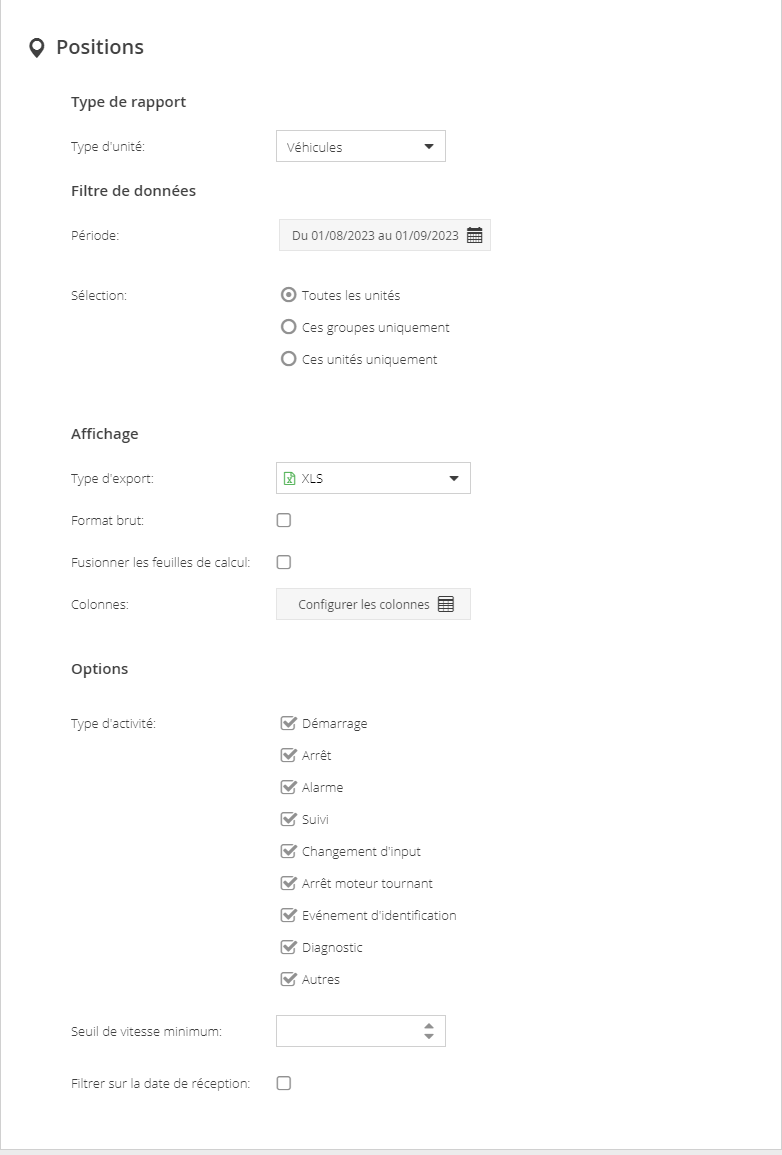Open the Type d'unité Véhicules dropdown

(x=361, y=147)
